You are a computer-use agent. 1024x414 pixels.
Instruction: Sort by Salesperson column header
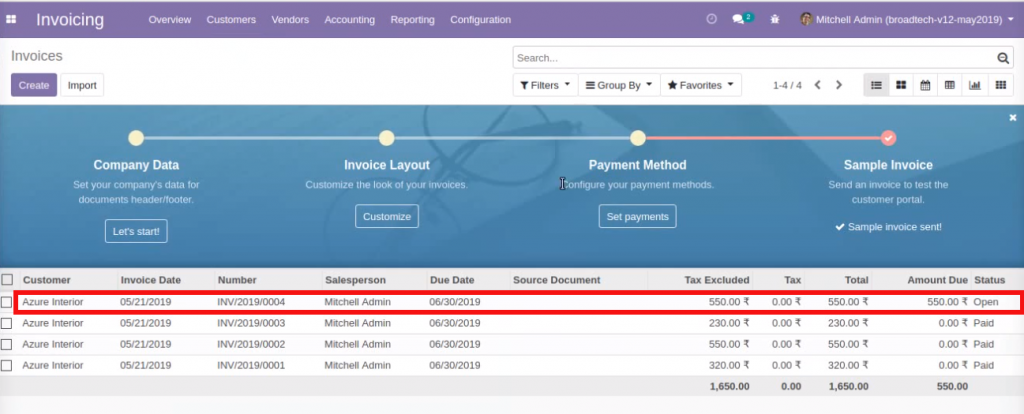click(x=355, y=280)
